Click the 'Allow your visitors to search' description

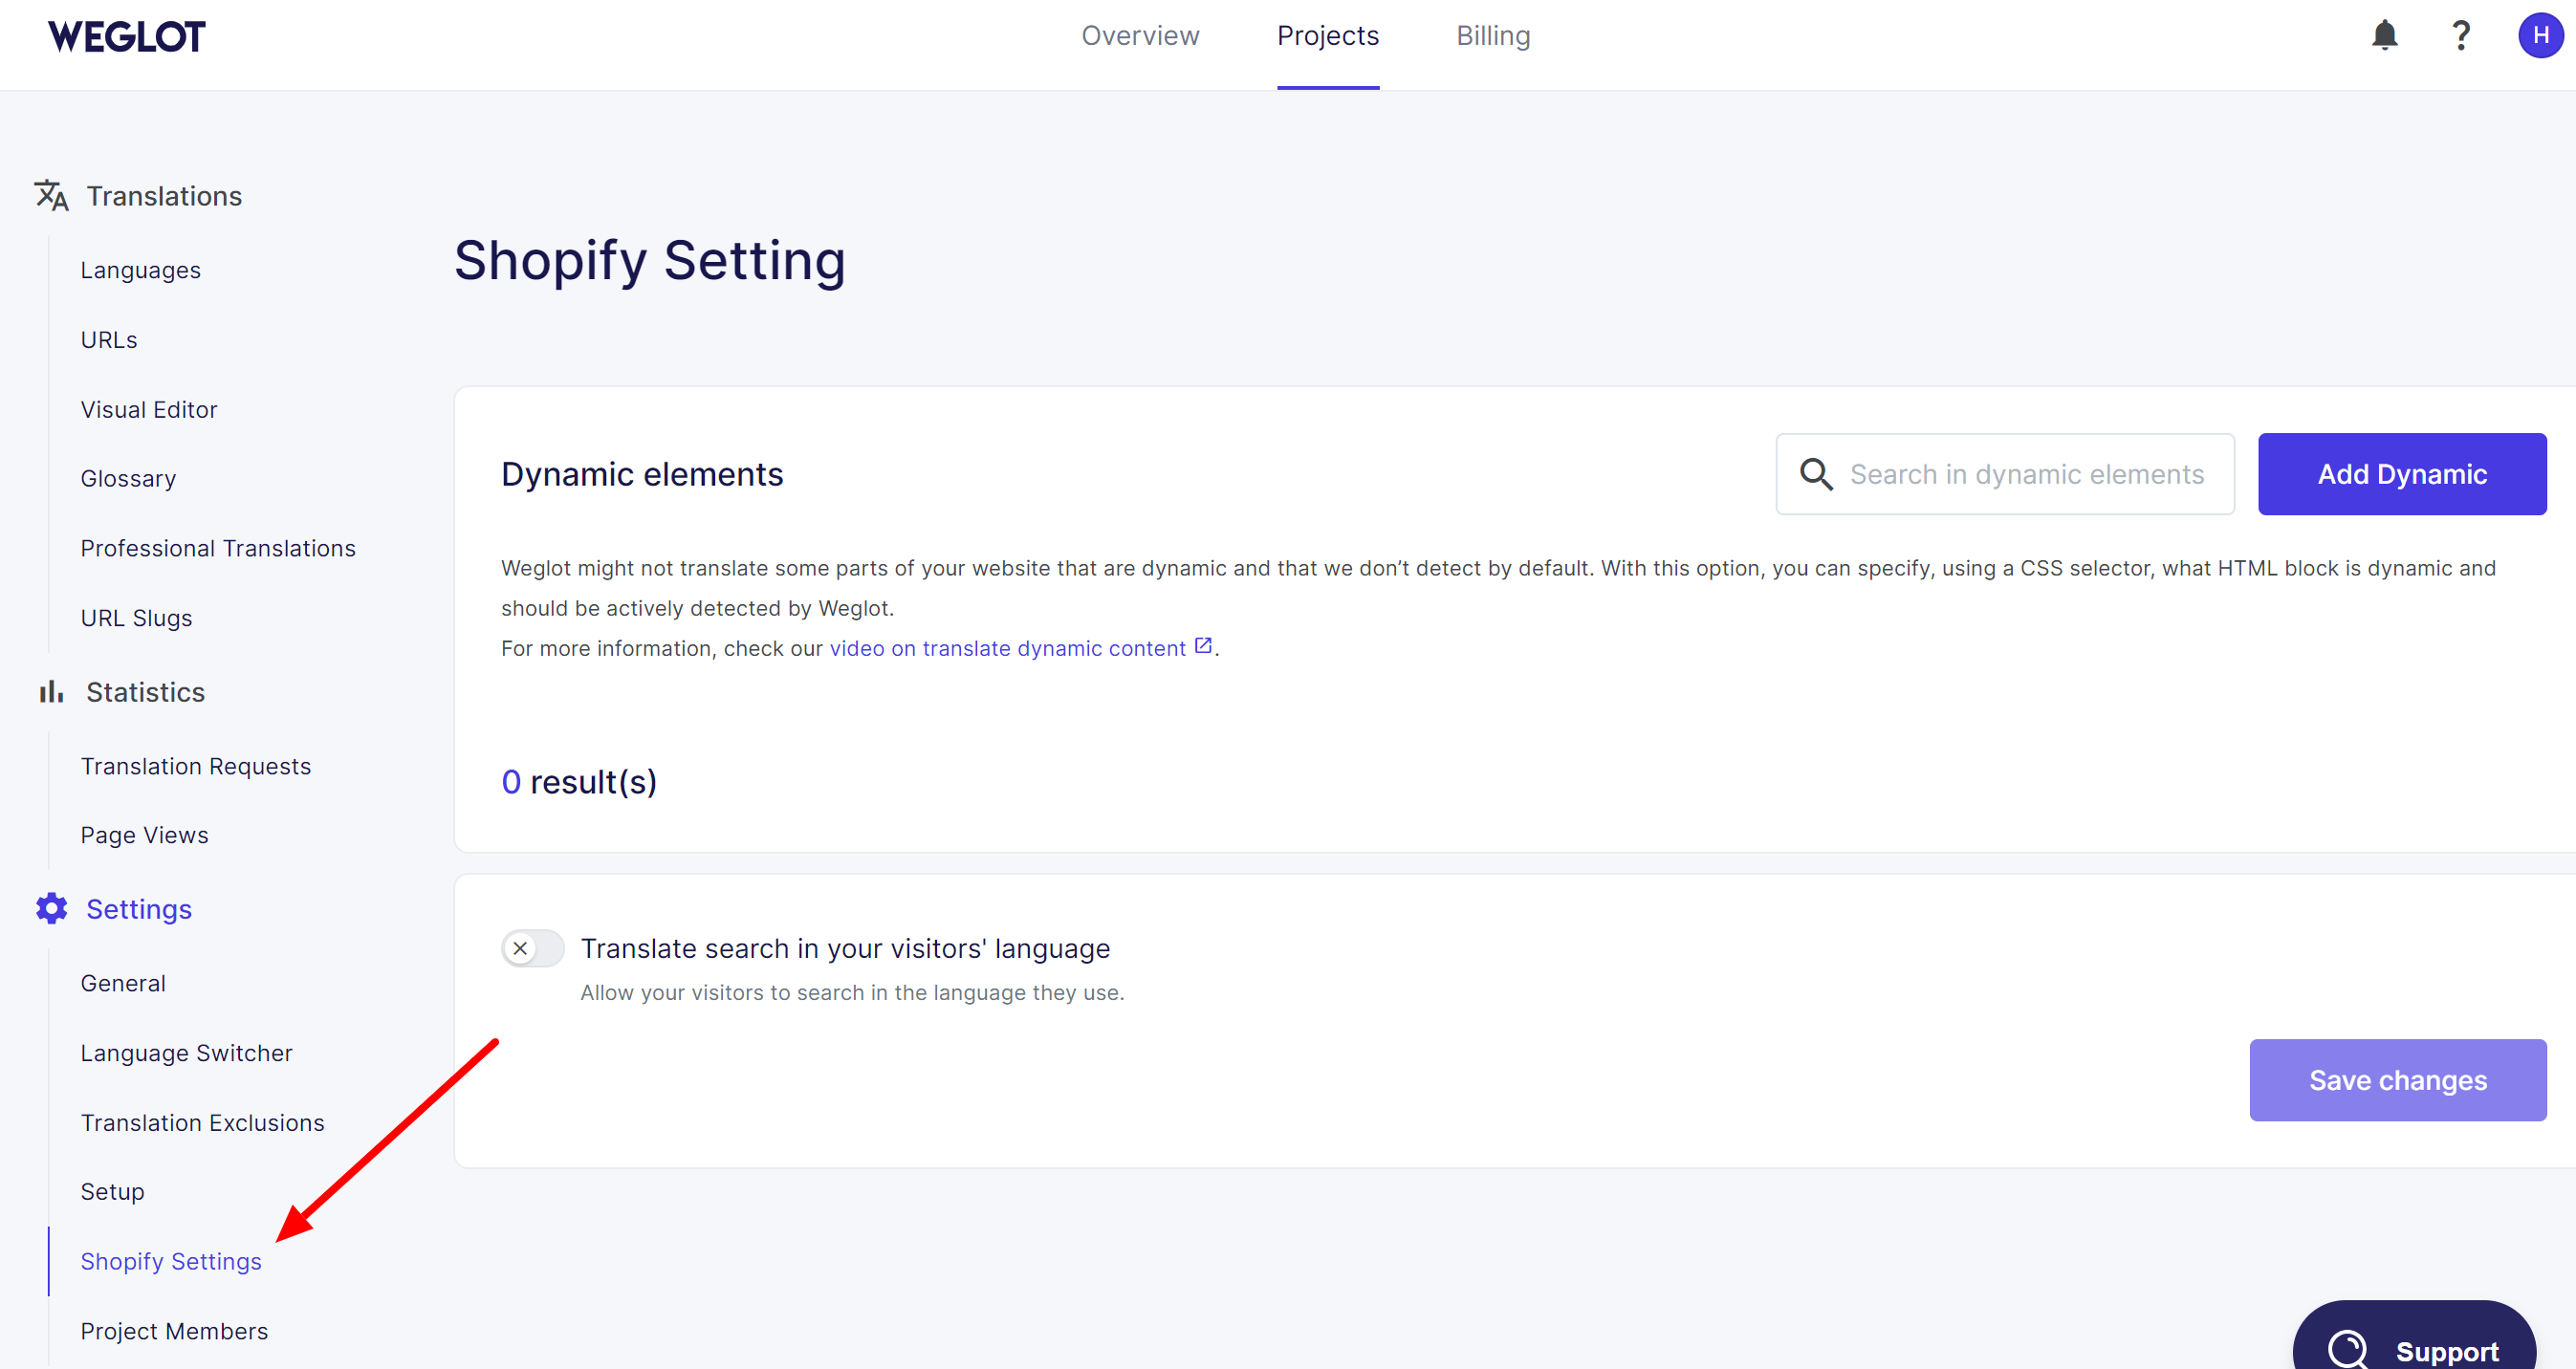(x=853, y=993)
